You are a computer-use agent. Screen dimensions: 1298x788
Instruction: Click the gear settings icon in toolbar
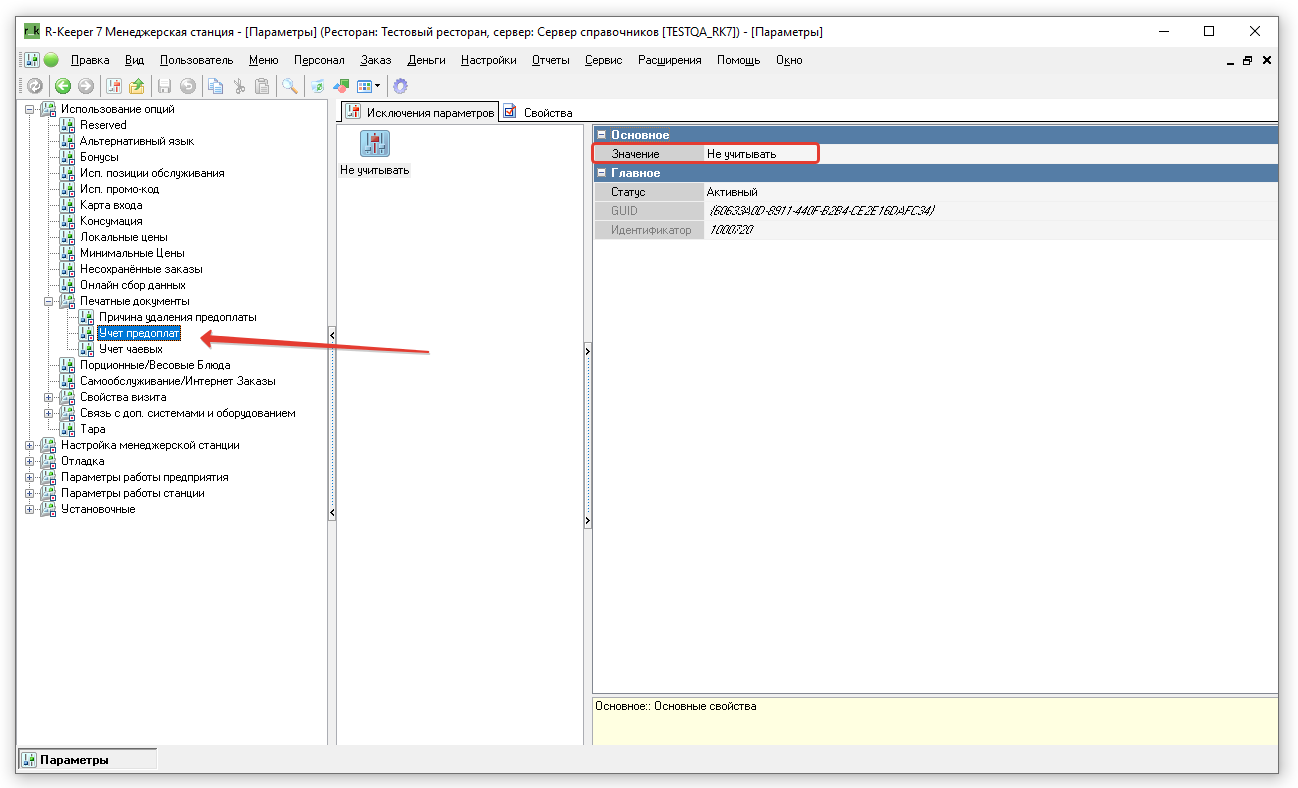(400, 86)
